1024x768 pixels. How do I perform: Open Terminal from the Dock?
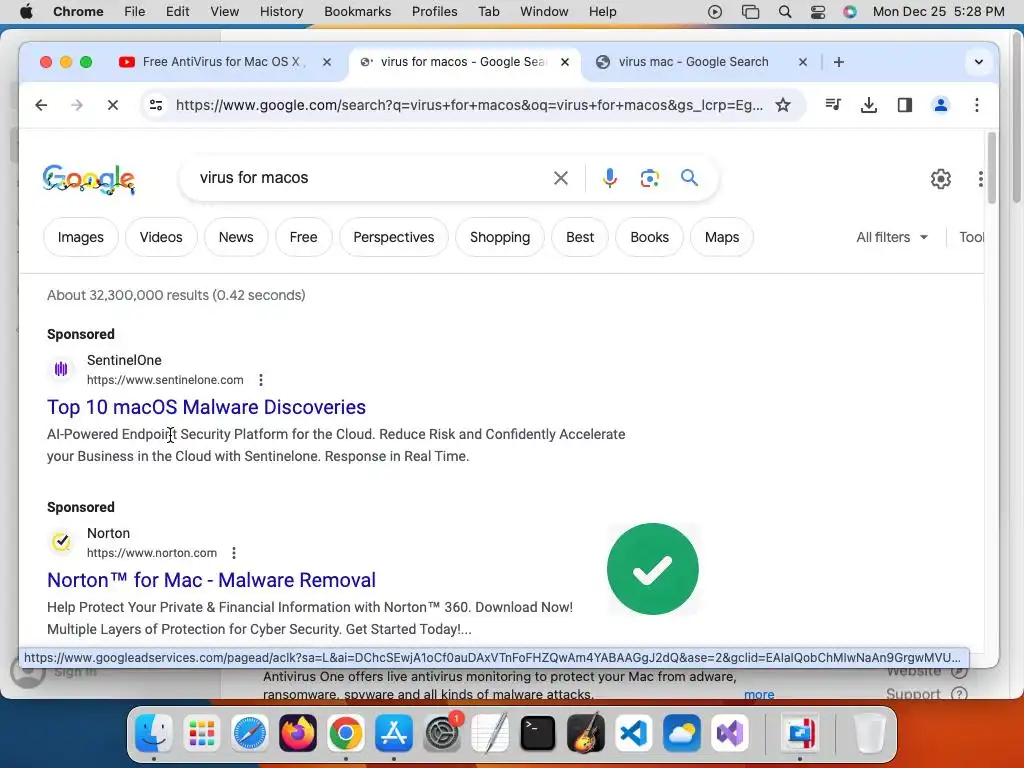point(537,733)
